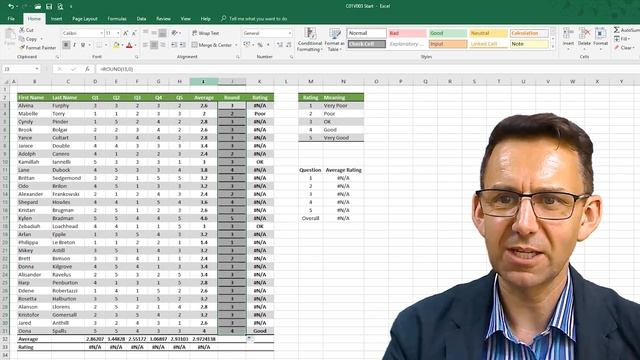Set Middle Align for cell content
The width and height of the screenshot is (640, 360).
tap(154, 33)
